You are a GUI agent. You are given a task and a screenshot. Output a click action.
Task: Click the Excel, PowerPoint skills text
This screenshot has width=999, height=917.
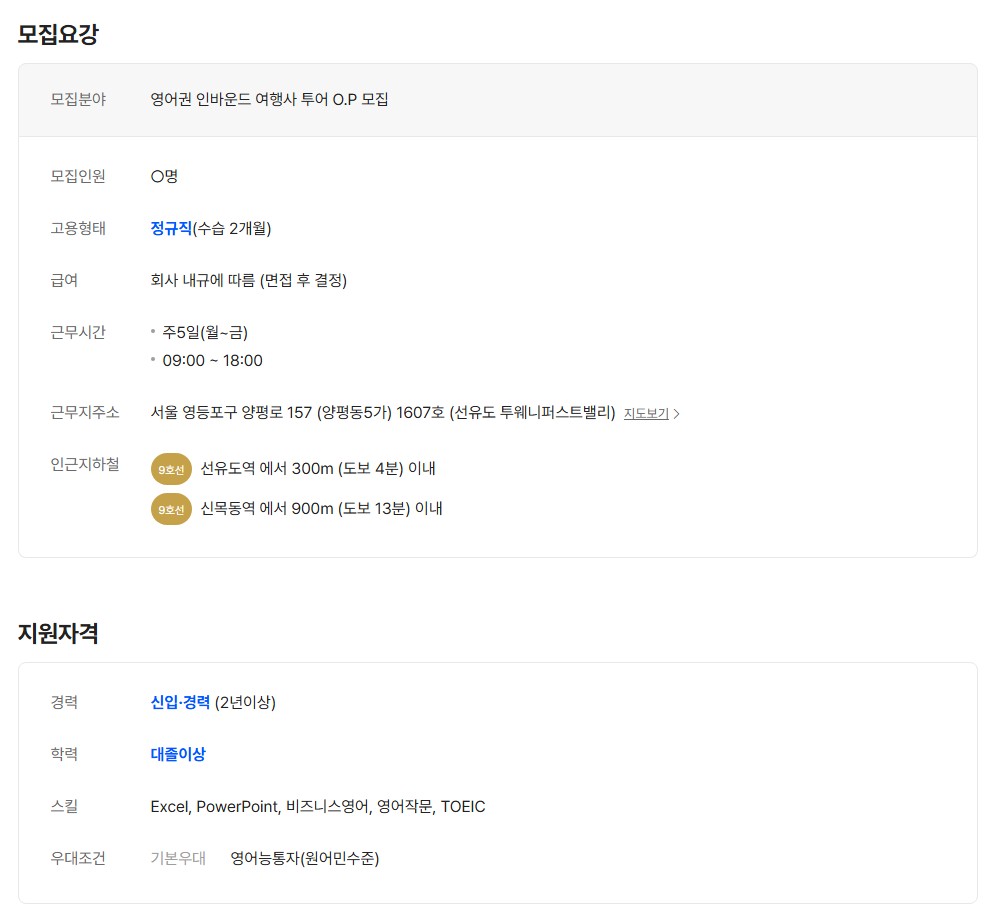tap(317, 806)
